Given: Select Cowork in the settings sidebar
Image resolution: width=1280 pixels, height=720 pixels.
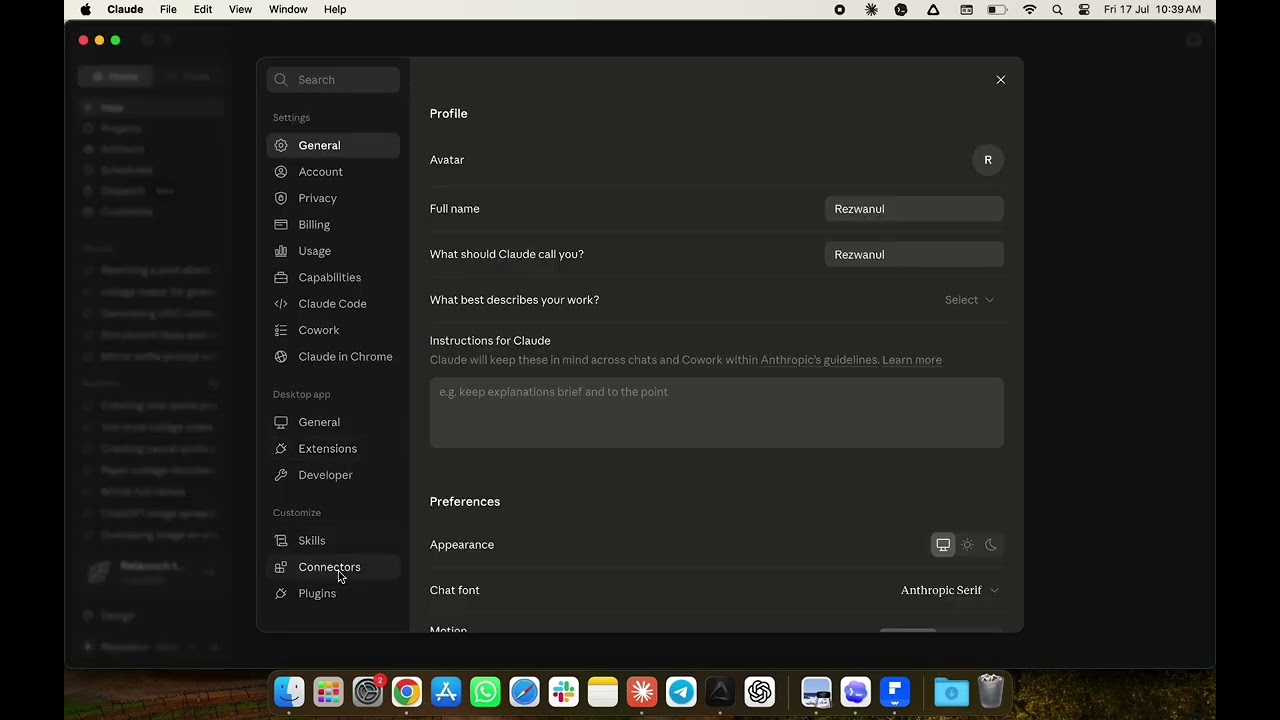Looking at the screenshot, I should pos(333,330).
